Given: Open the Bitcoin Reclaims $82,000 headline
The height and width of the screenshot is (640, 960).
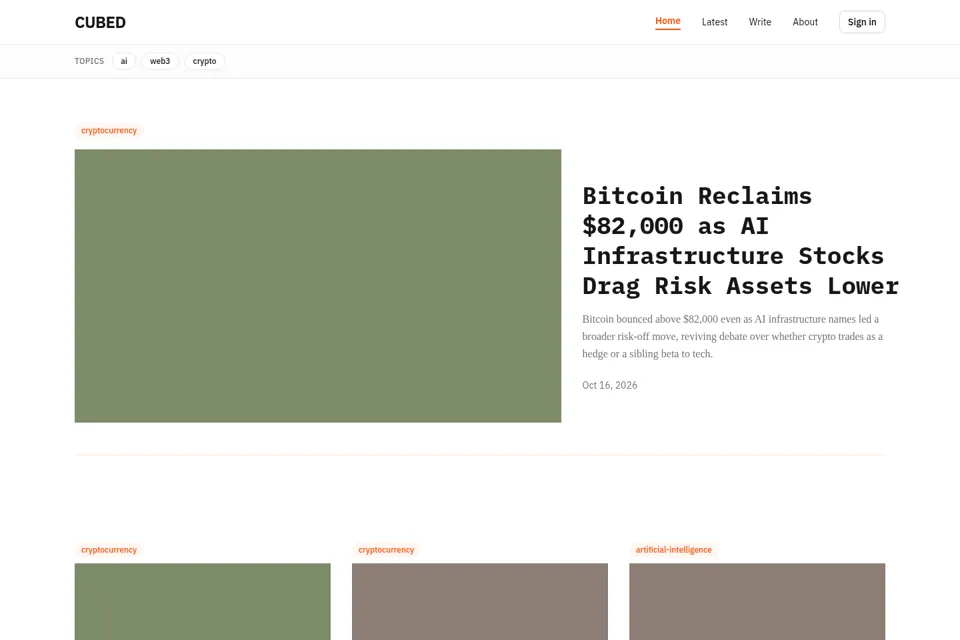Looking at the screenshot, I should coord(740,241).
